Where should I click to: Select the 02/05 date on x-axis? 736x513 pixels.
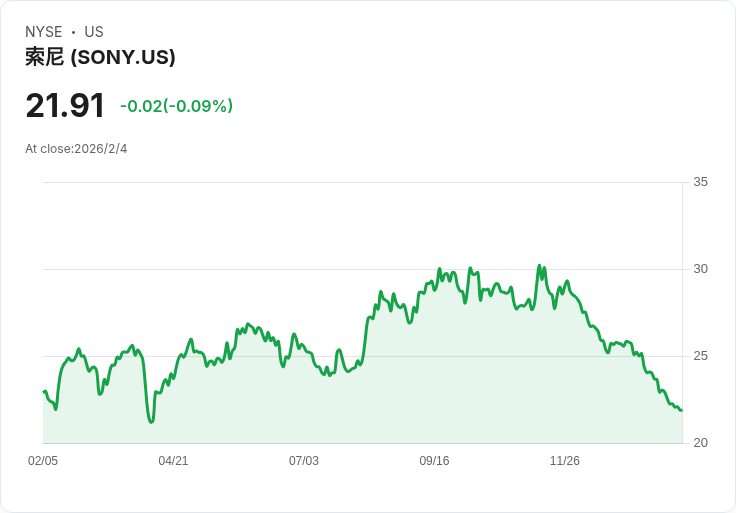(43, 461)
